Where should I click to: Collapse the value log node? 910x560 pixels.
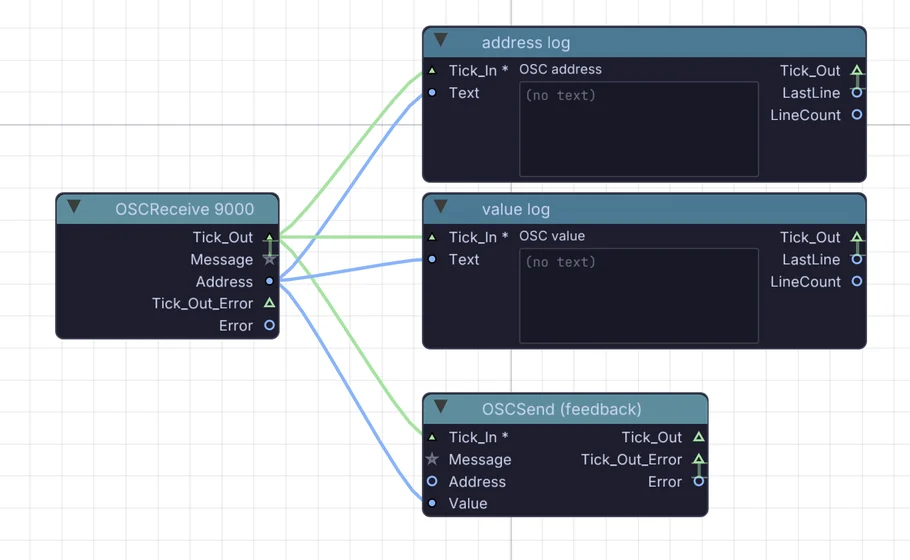point(440,207)
